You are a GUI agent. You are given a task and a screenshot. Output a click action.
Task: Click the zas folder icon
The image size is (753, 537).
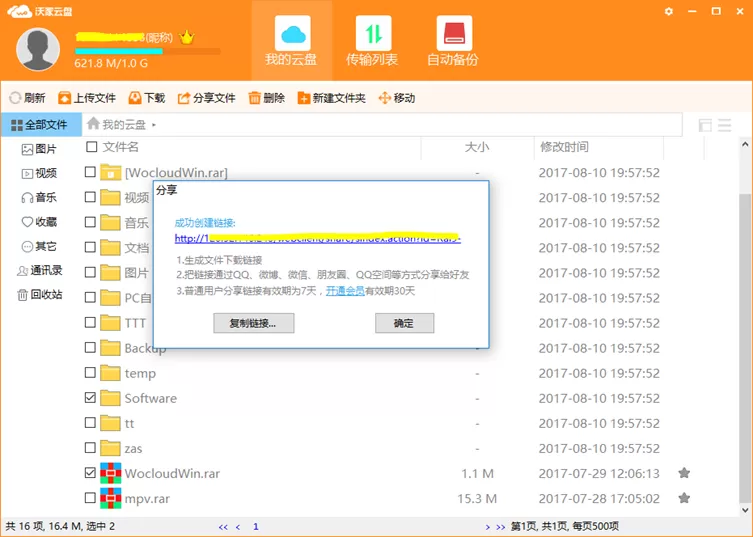(x=110, y=448)
